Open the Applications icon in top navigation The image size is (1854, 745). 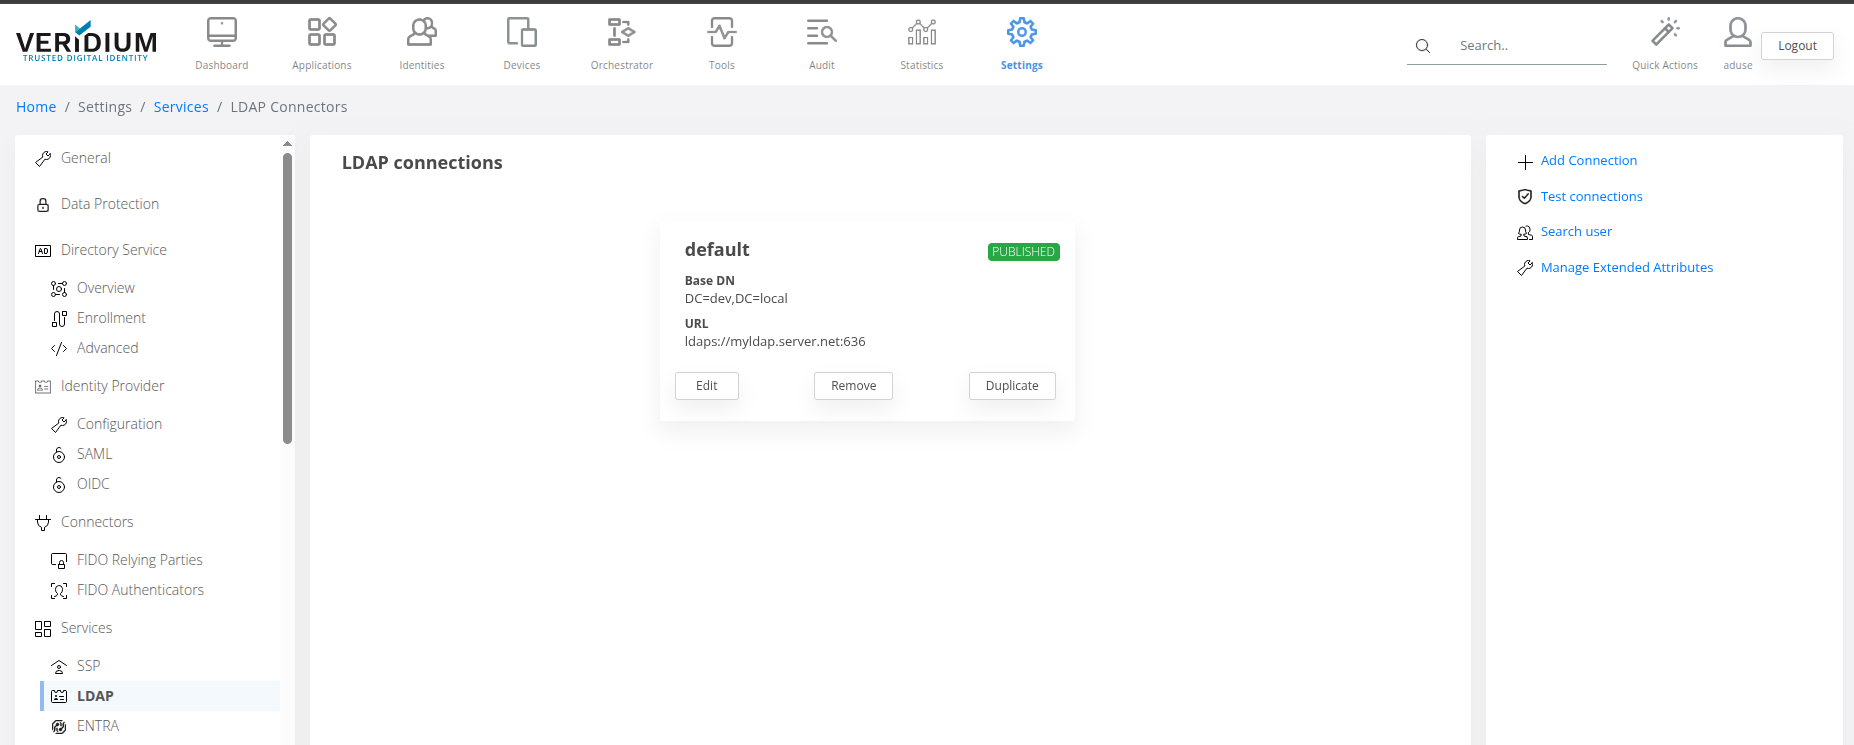pos(321,33)
